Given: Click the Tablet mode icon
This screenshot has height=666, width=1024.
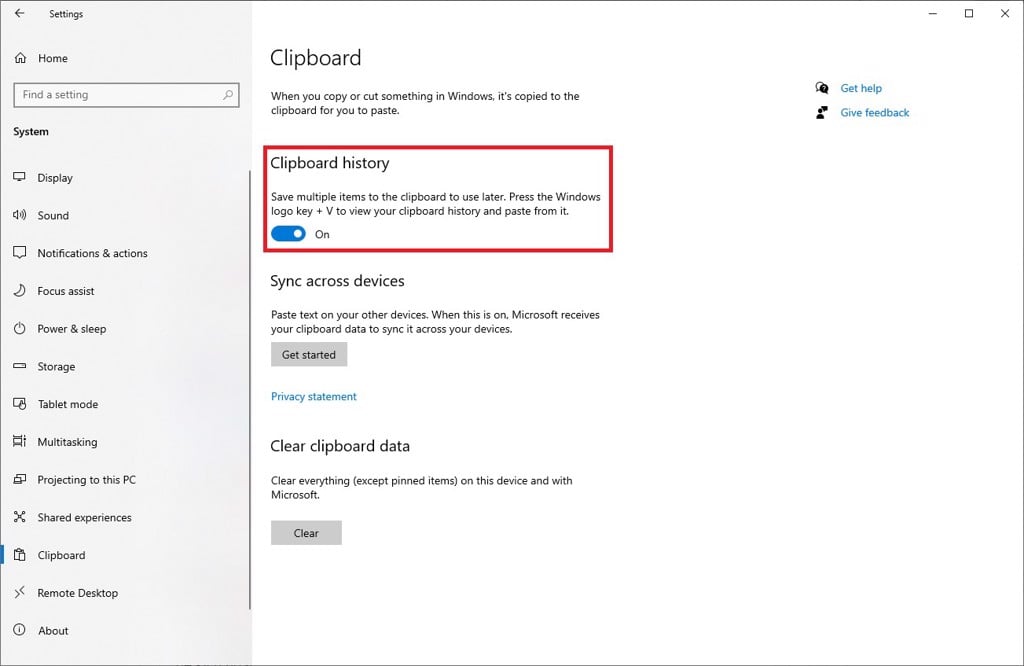Looking at the screenshot, I should (x=20, y=404).
